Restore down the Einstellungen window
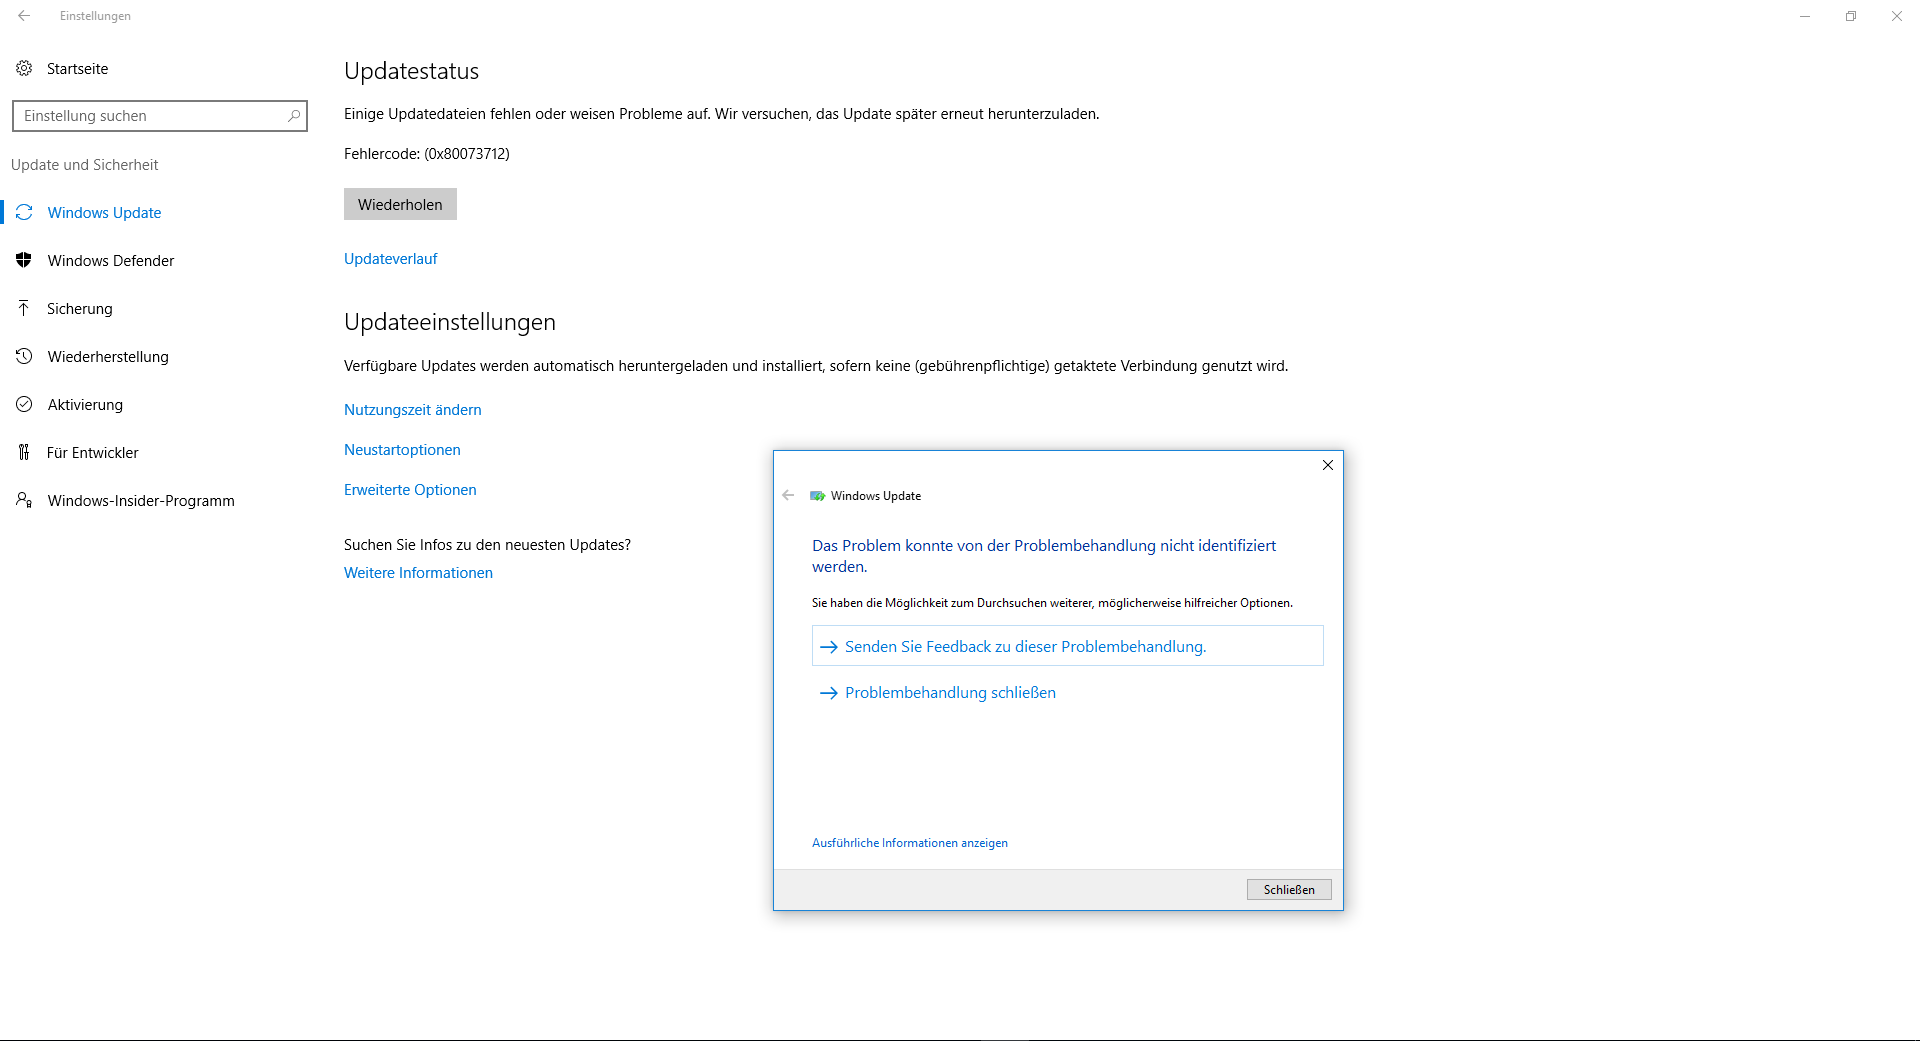Viewport: 1920px width, 1041px height. pos(1851,16)
